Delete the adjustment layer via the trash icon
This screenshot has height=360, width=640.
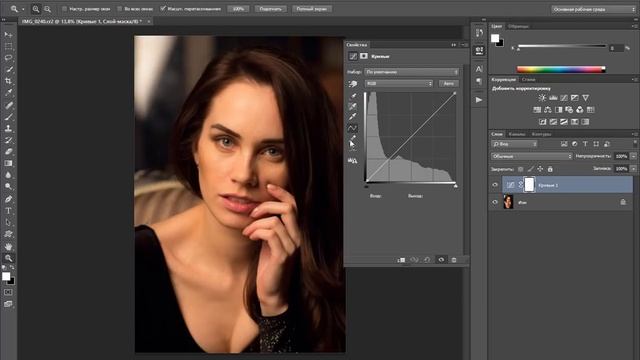(454, 260)
